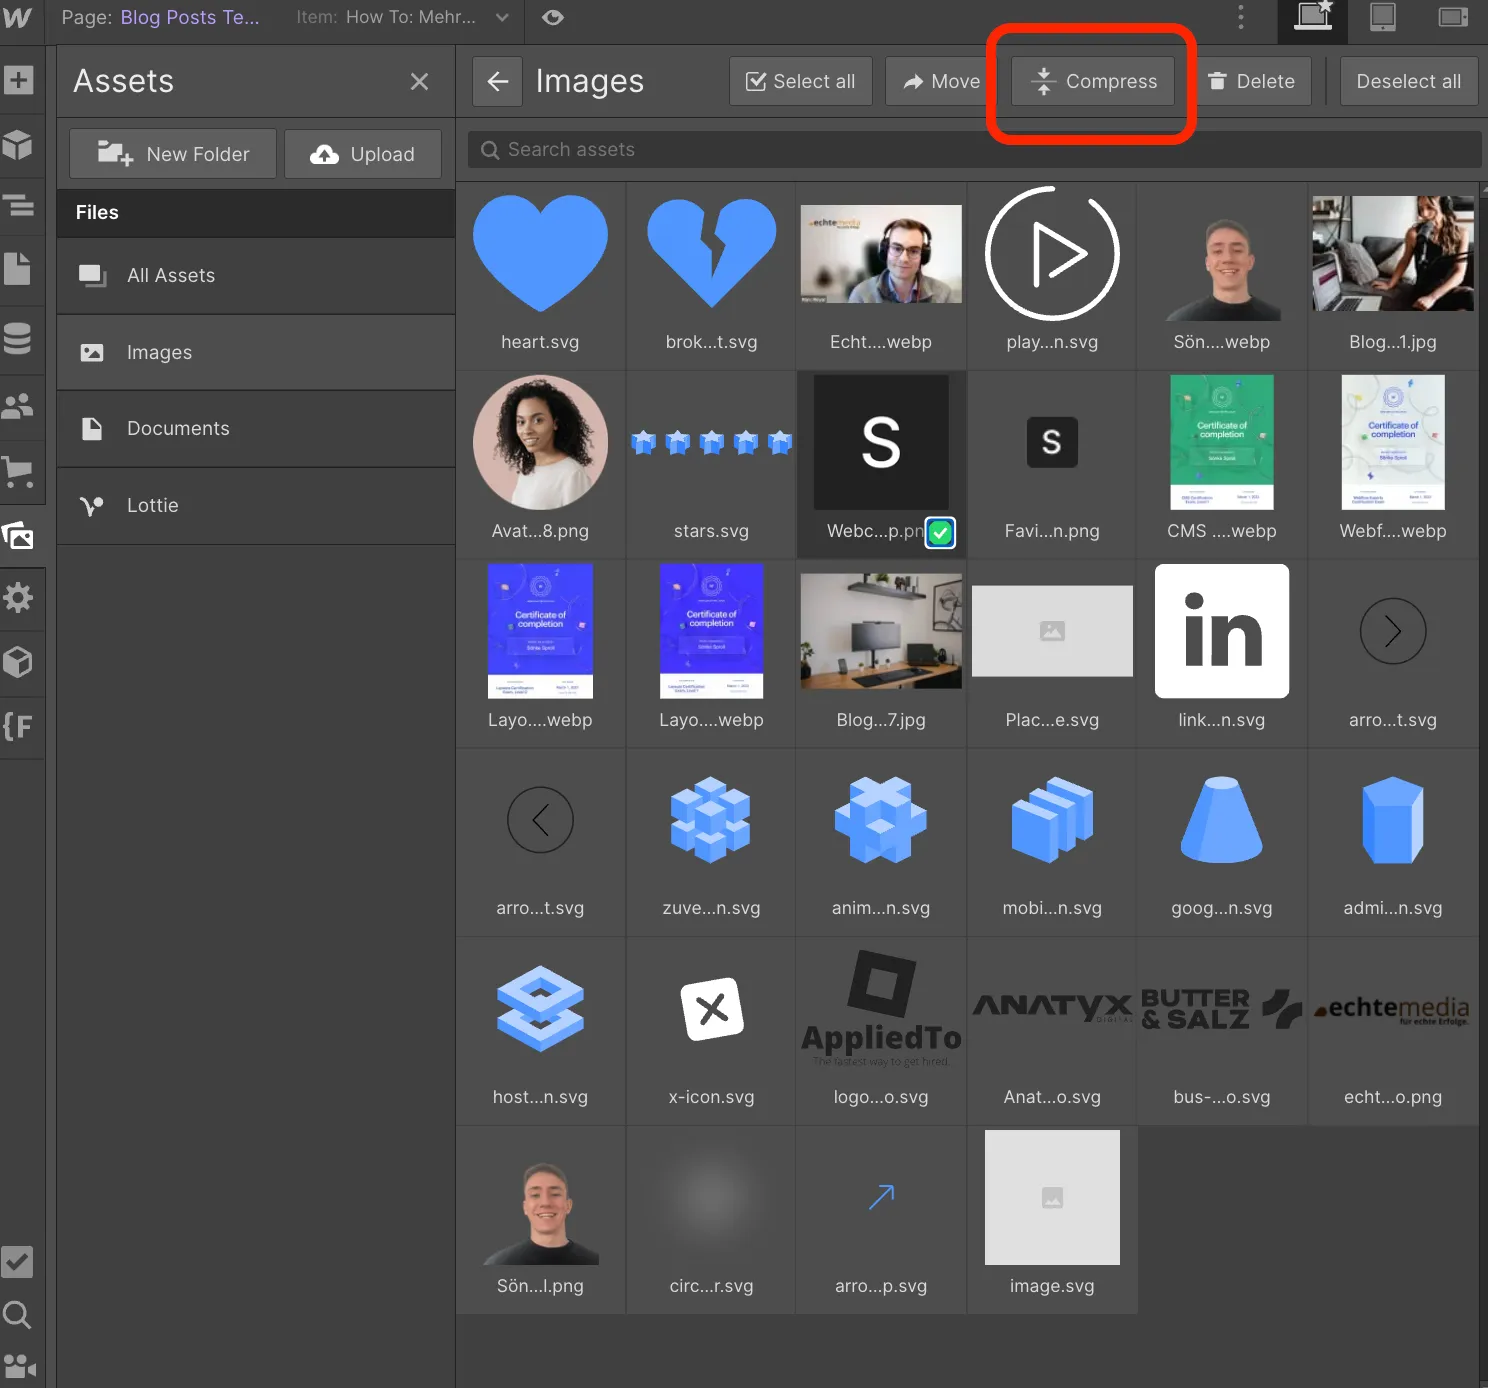Open the Symbols box icon in sidebar

pyautogui.click(x=18, y=145)
